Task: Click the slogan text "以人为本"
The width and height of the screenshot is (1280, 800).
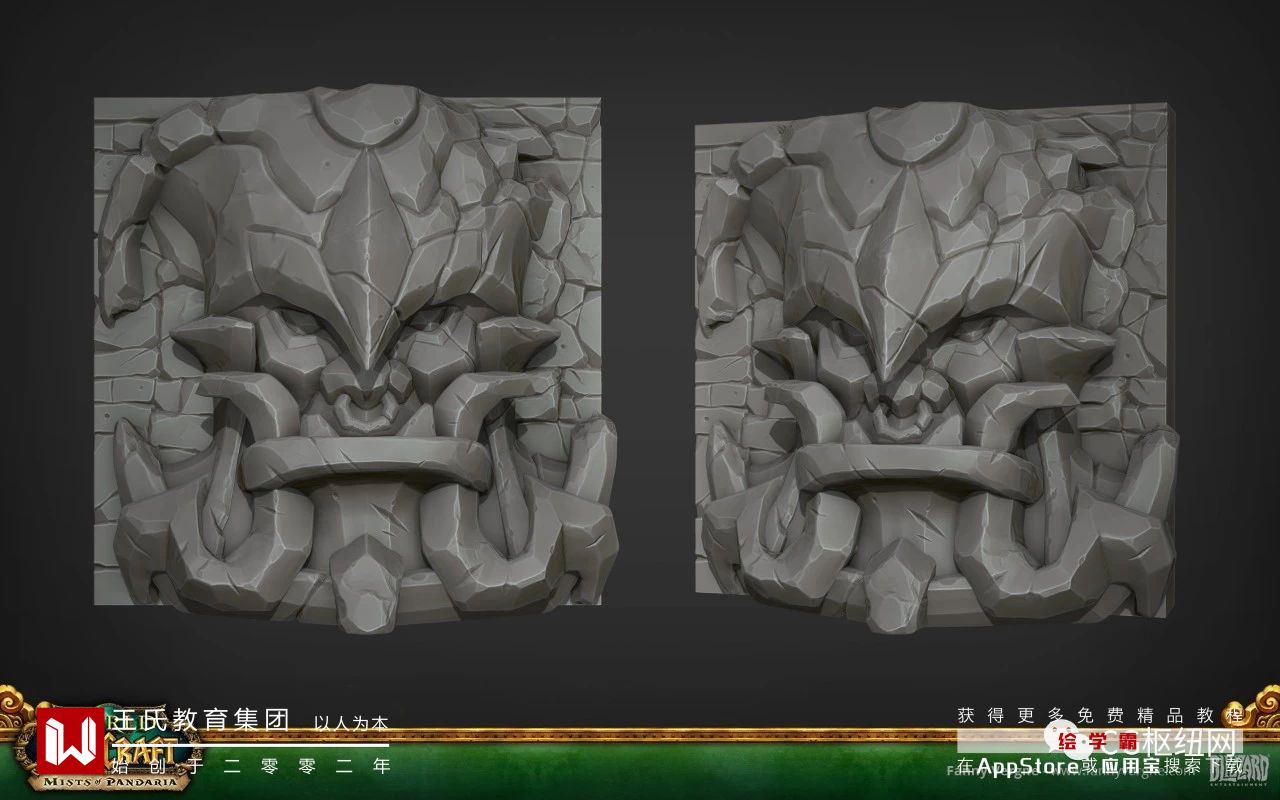Action: tap(351, 722)
